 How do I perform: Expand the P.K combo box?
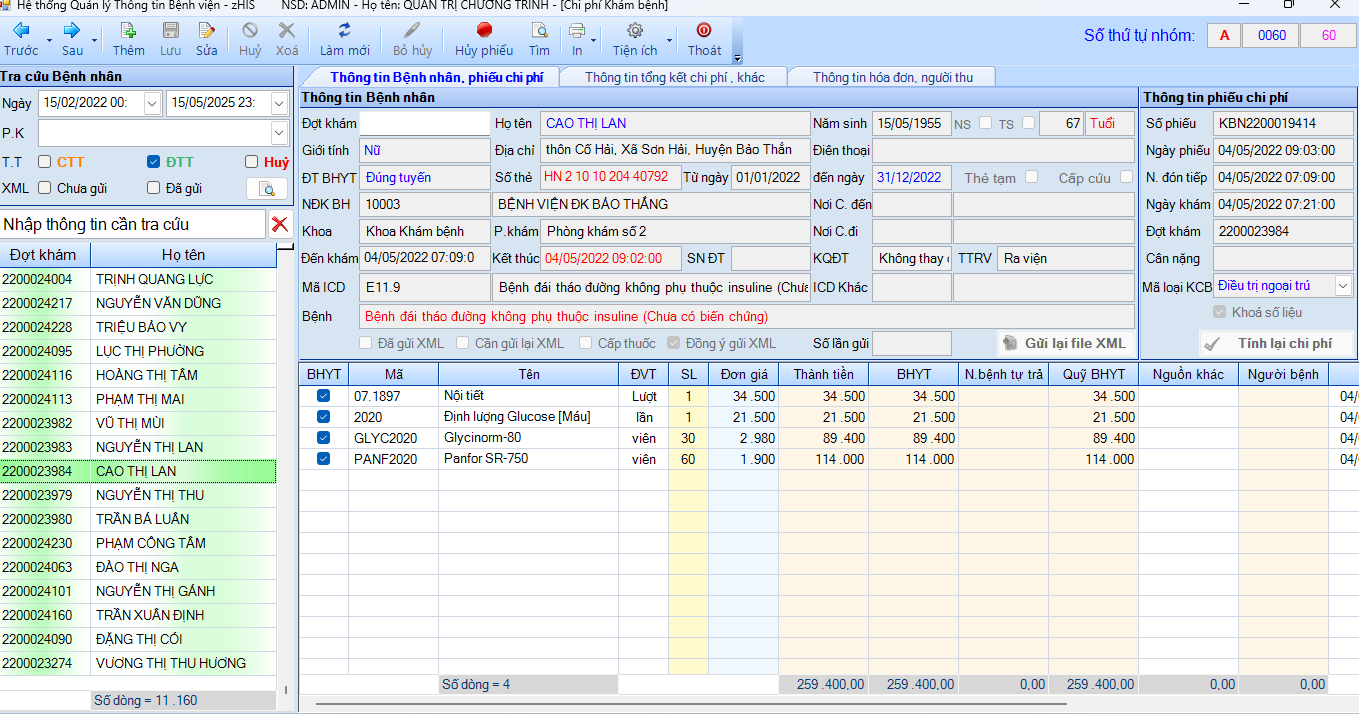coord(278,133)
